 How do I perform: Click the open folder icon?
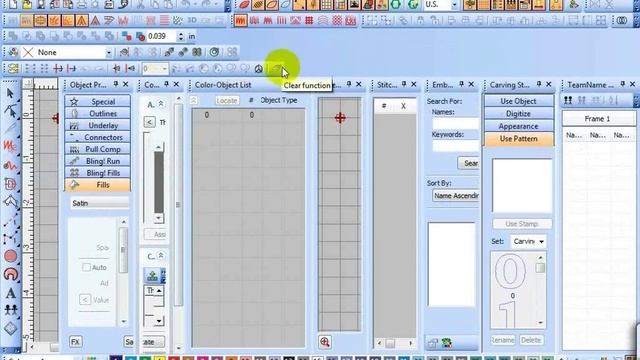pyautogui.click(x=27, y=4)
